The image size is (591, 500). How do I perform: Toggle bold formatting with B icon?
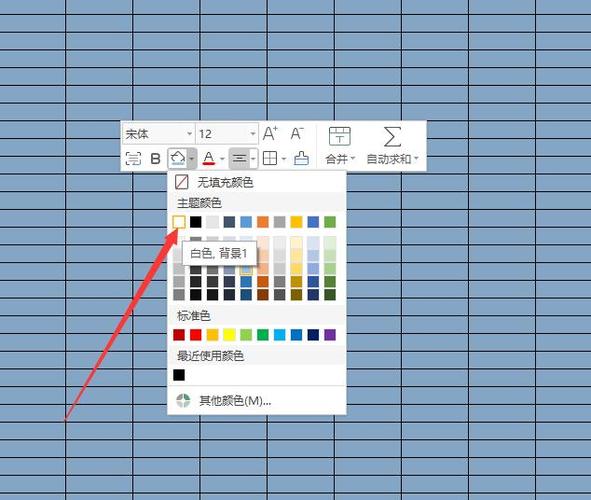tap(155, 159)
